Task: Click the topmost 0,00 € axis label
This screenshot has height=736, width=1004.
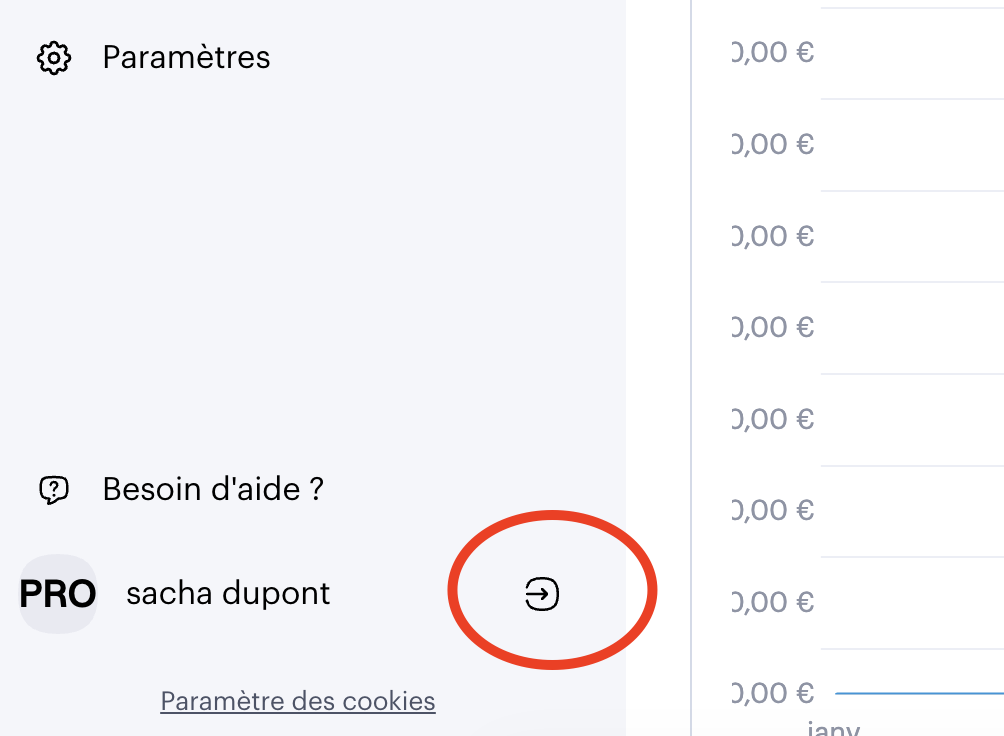Action: click(x=773, y=52)
